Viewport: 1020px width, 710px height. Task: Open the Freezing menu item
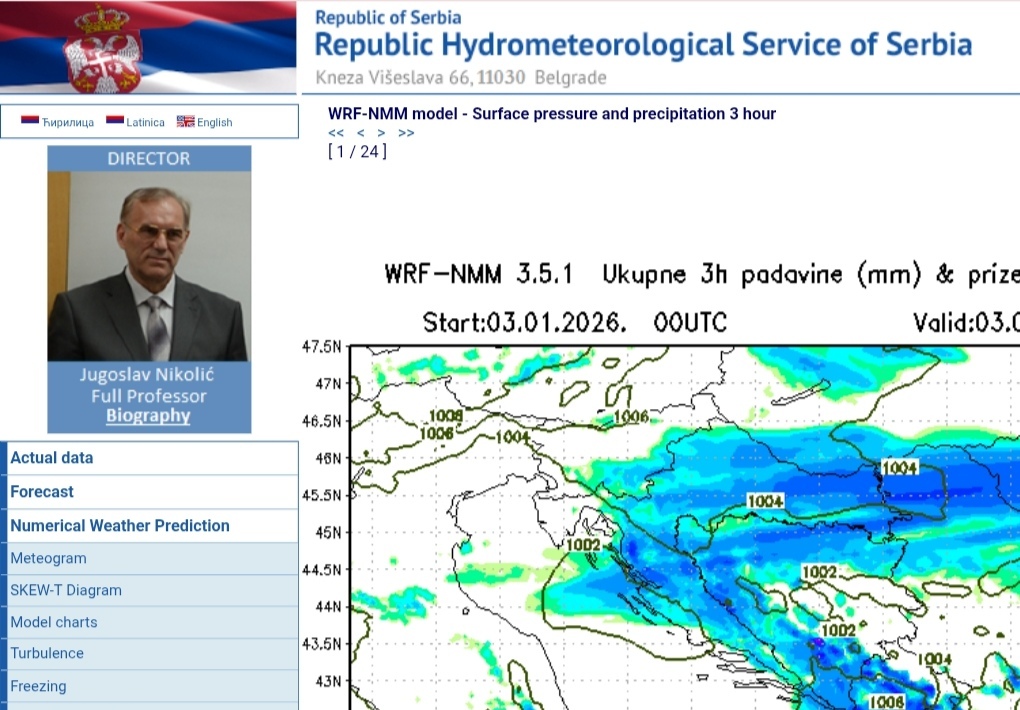point(38,687)
